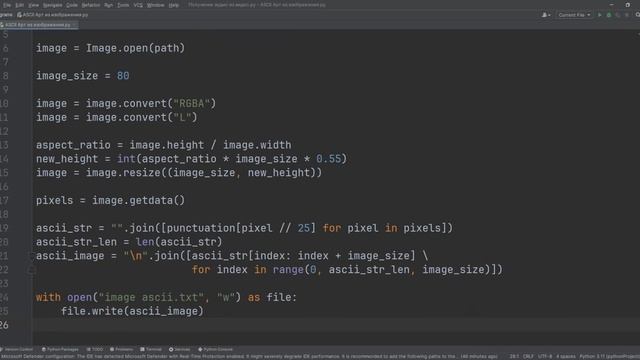640x360 pixels.
Task: Click the Microsoft Defender status bar notification
Action: click(x=249, y=357)
